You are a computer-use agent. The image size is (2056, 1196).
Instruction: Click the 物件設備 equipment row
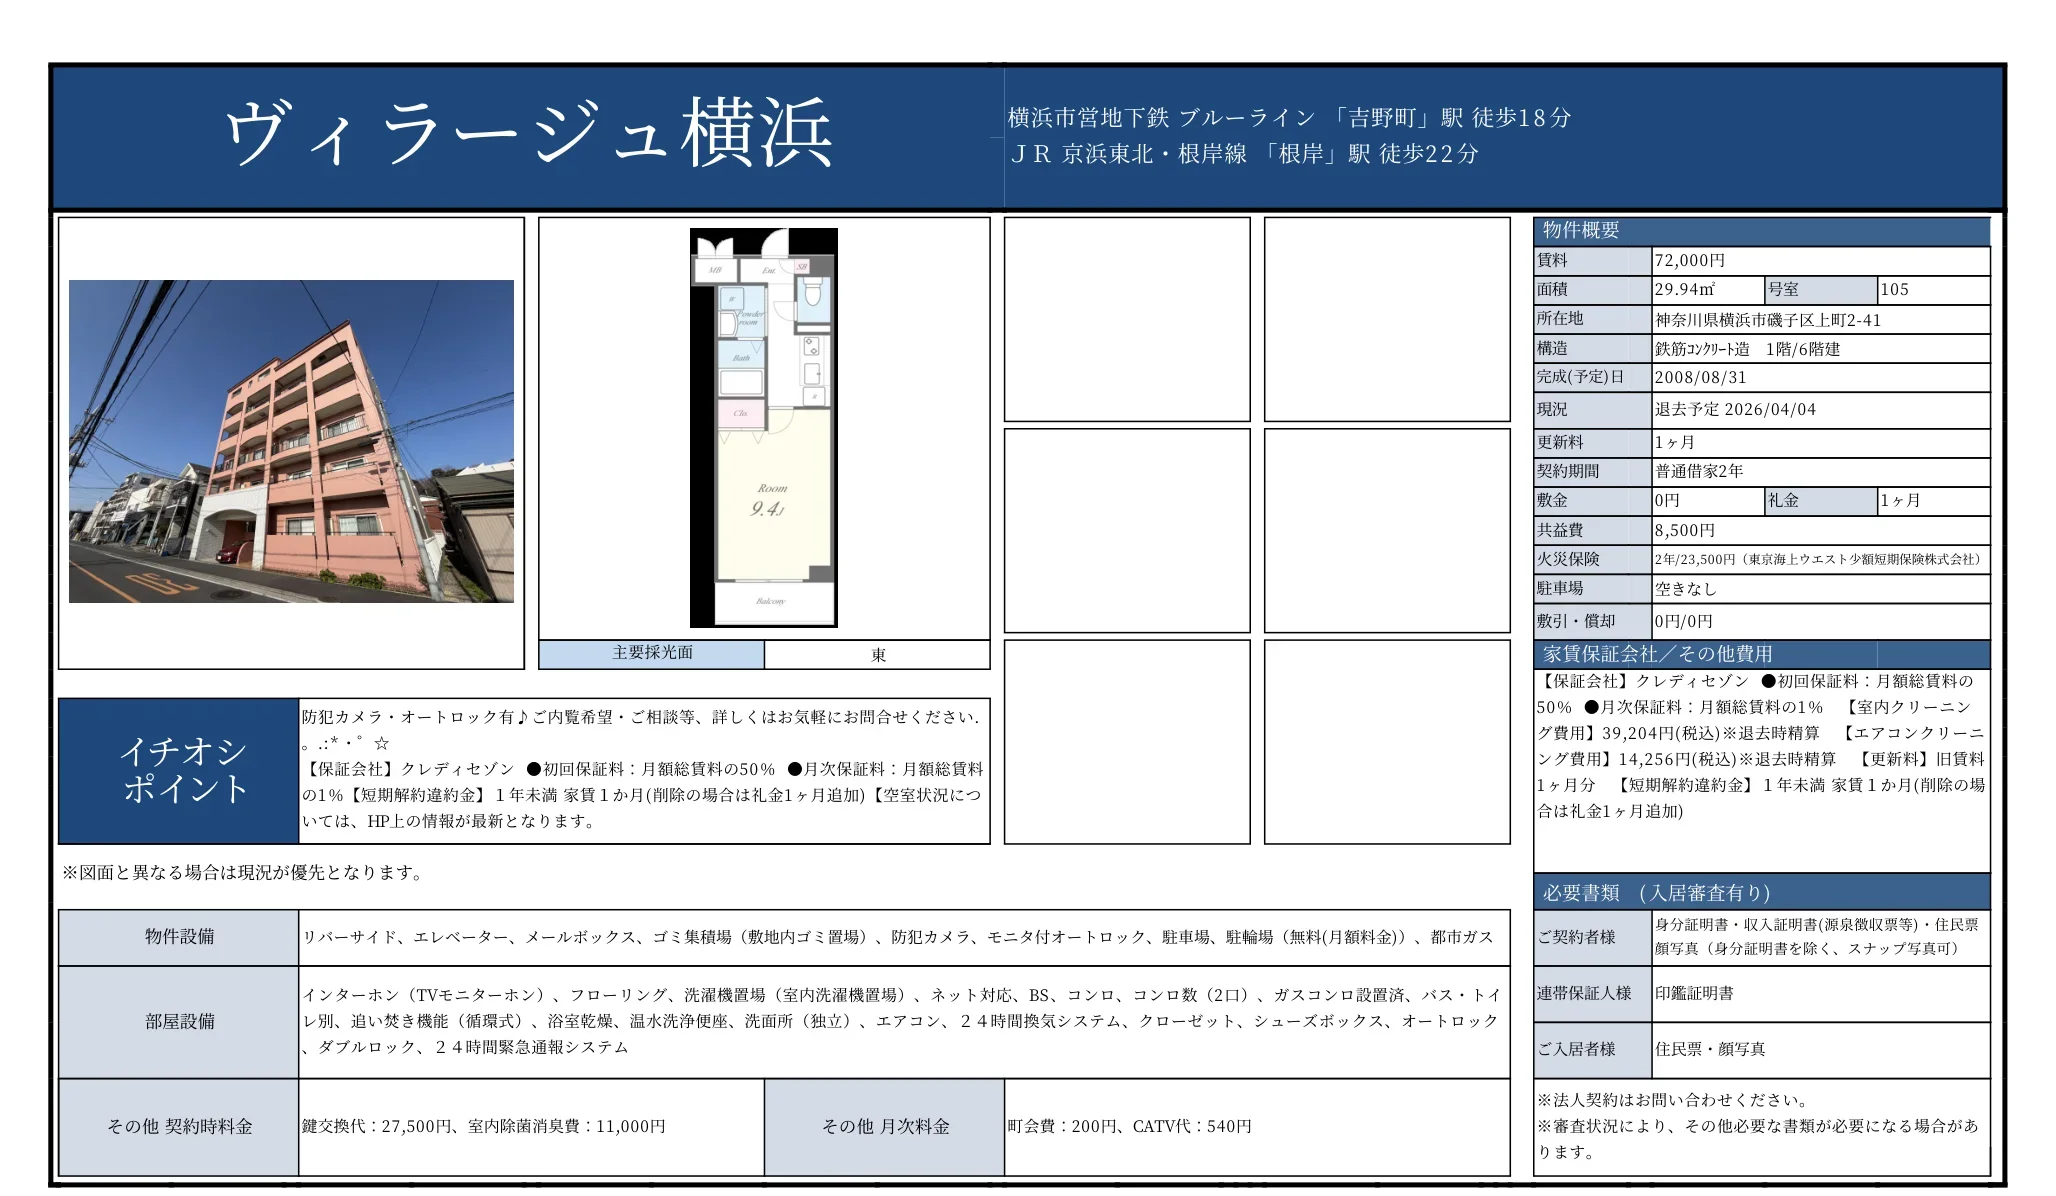178,938
